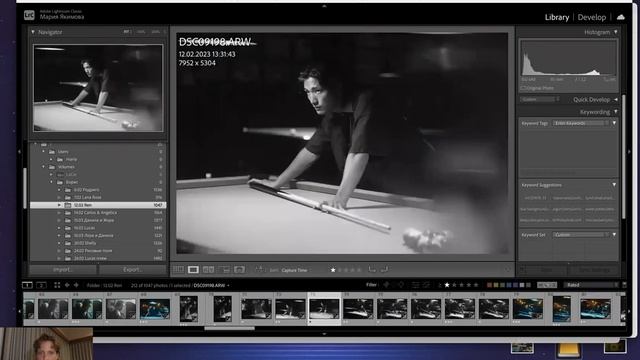Click the Export button
The width and height of the screenshot is (640, 360).
point(133,270)
